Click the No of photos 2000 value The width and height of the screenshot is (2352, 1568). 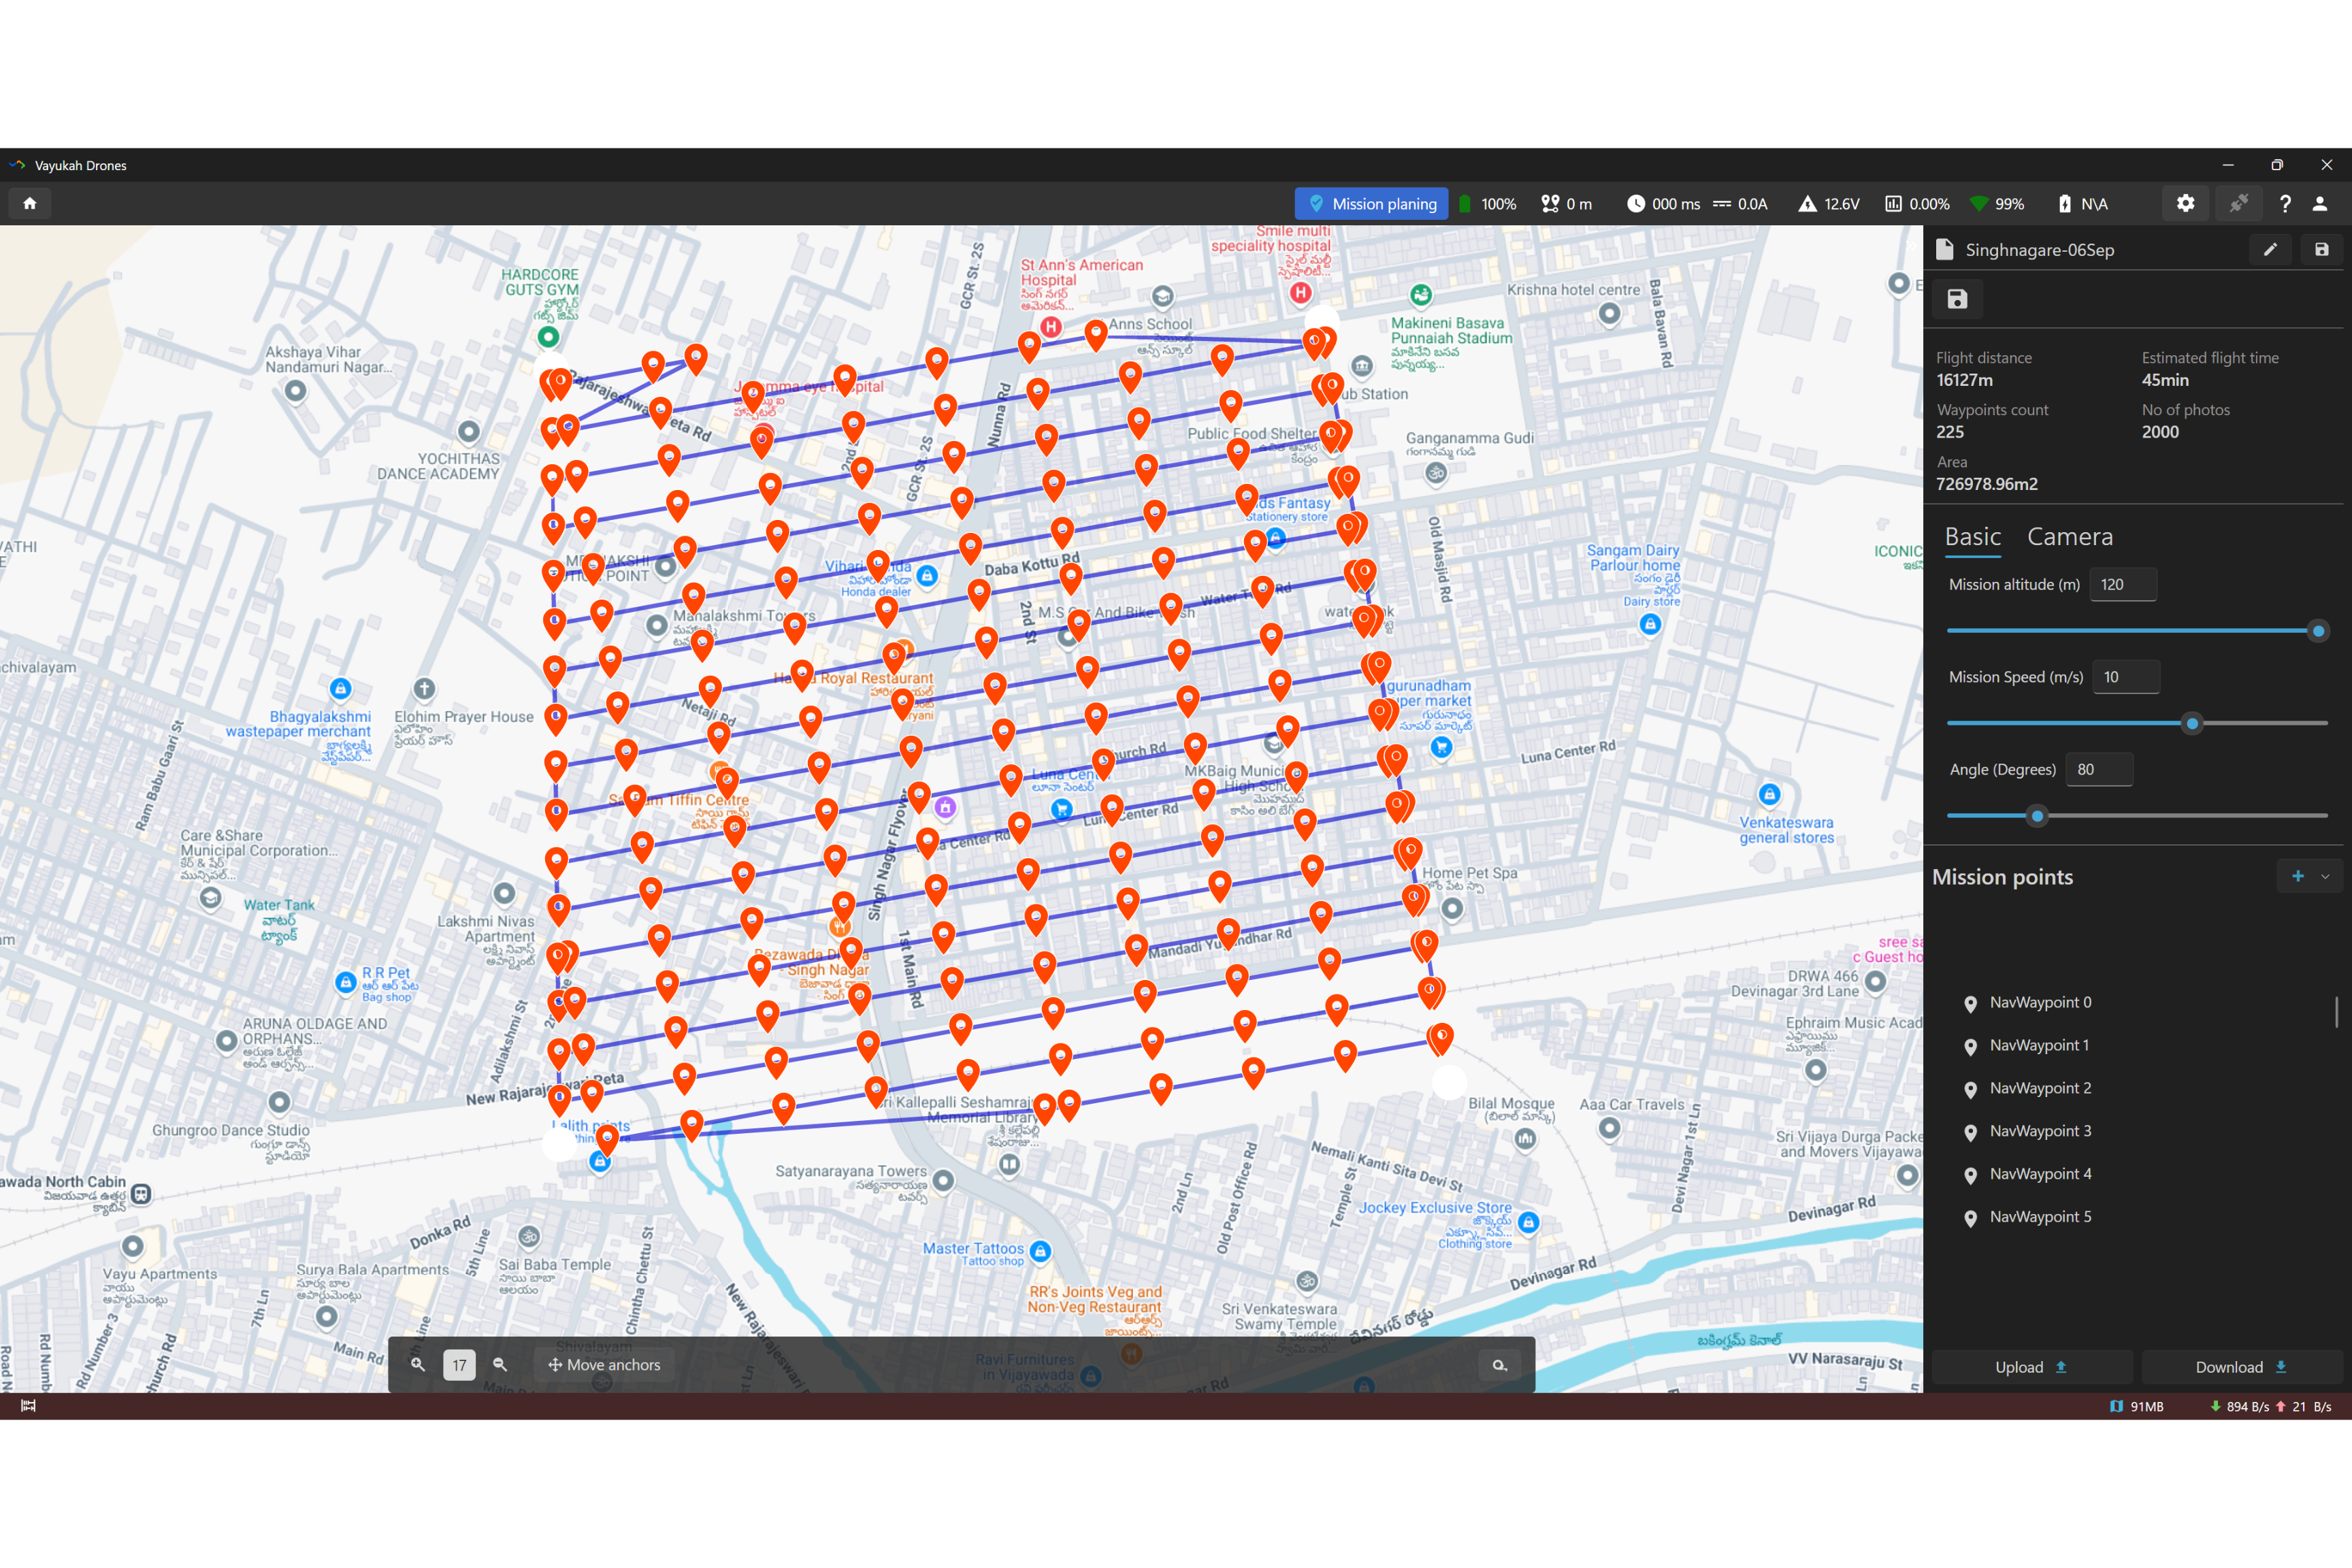coord(2160,432)
